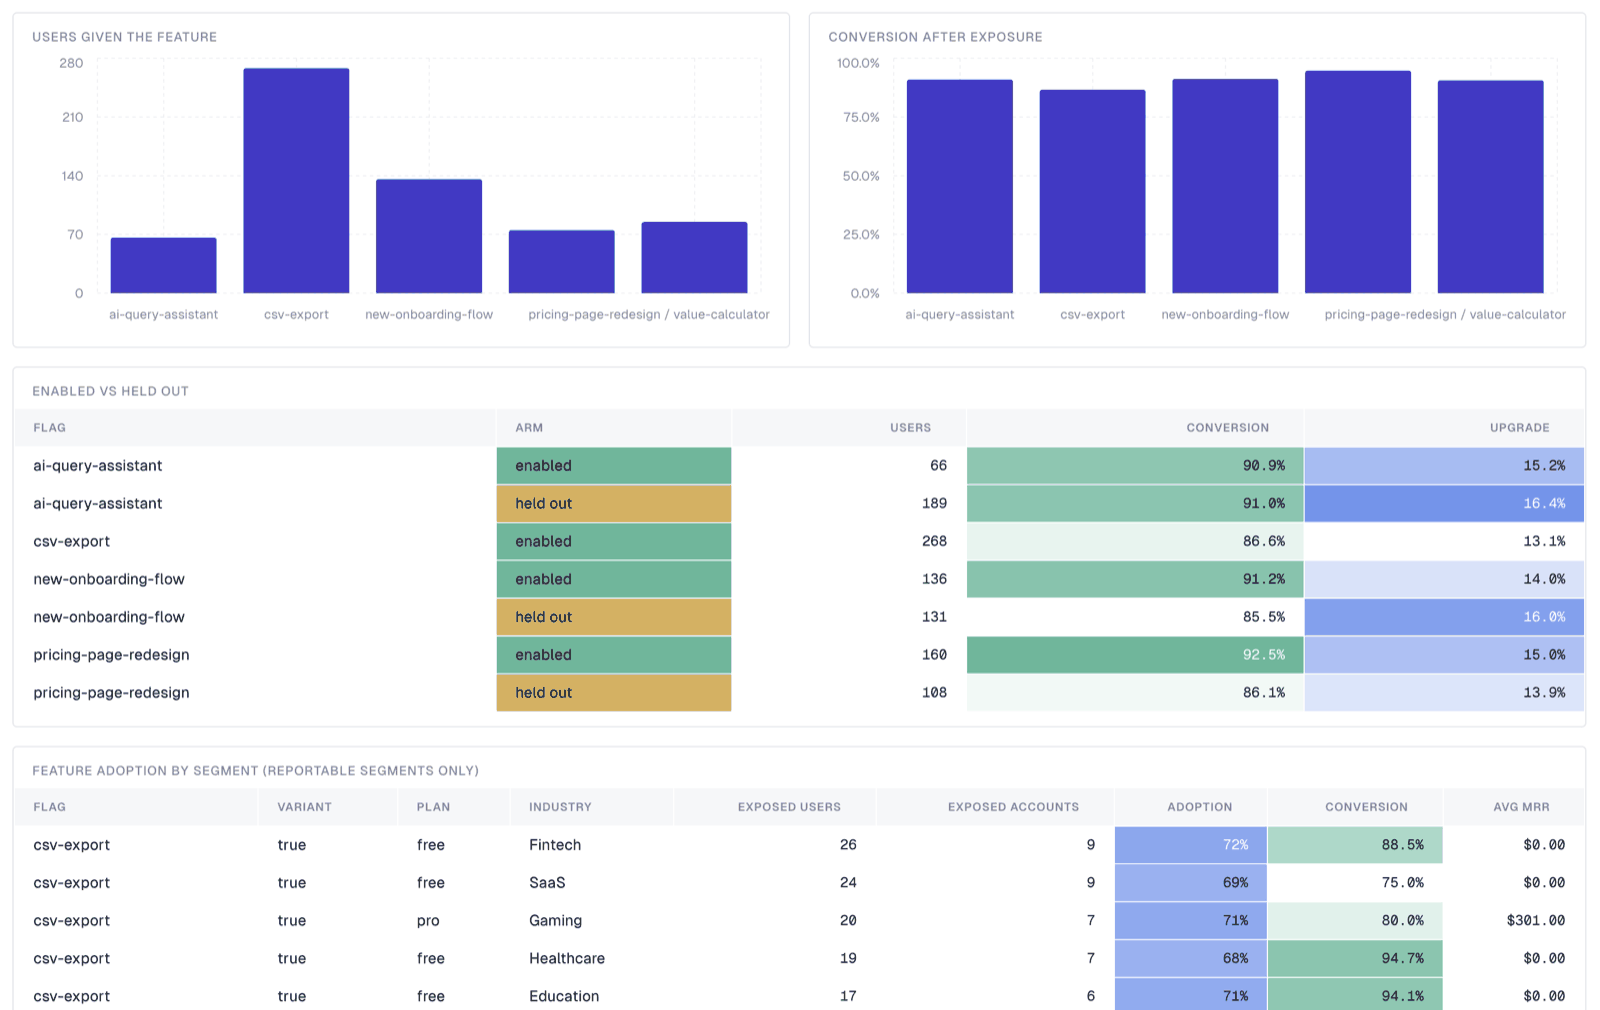Viewport: 1600px width, 1010px height.
Task: Click new-onboarding-flow bar in Users Given the Feature chart
Action: coord(429,236)
